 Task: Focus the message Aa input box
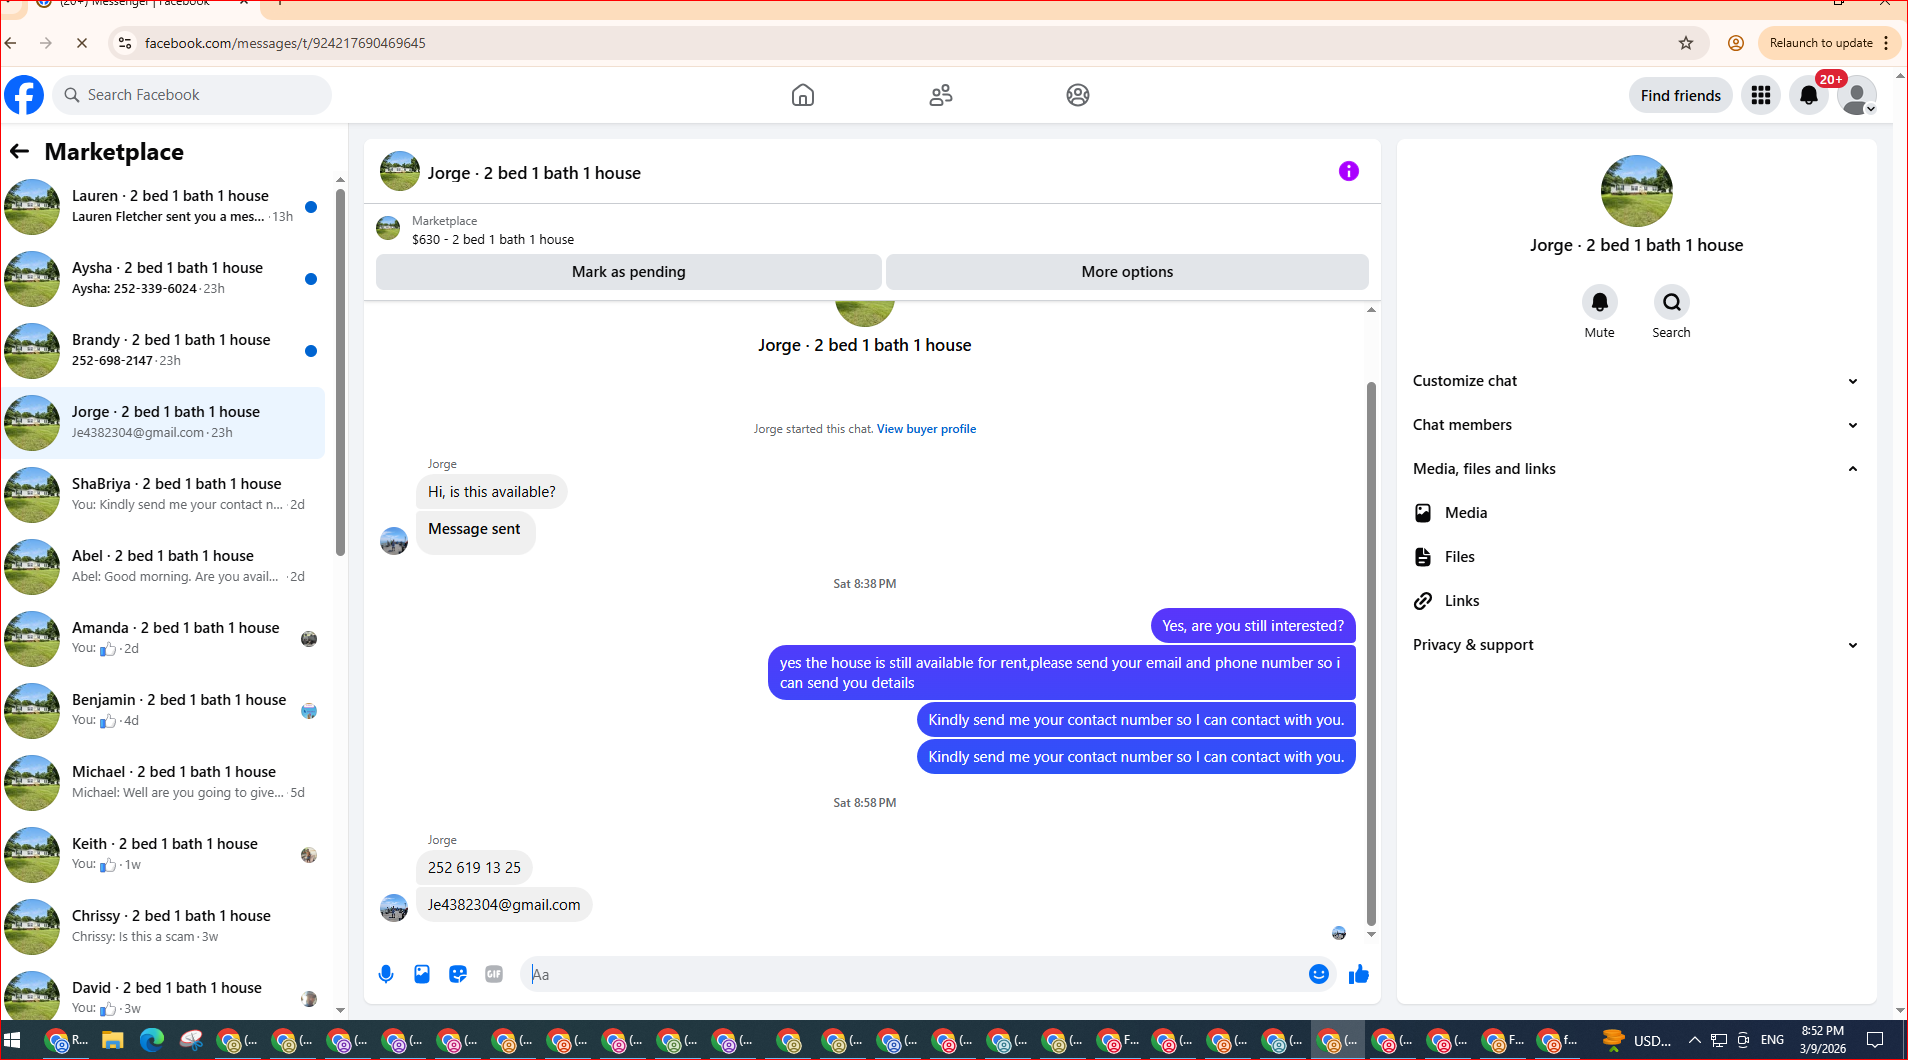[916, 974]
